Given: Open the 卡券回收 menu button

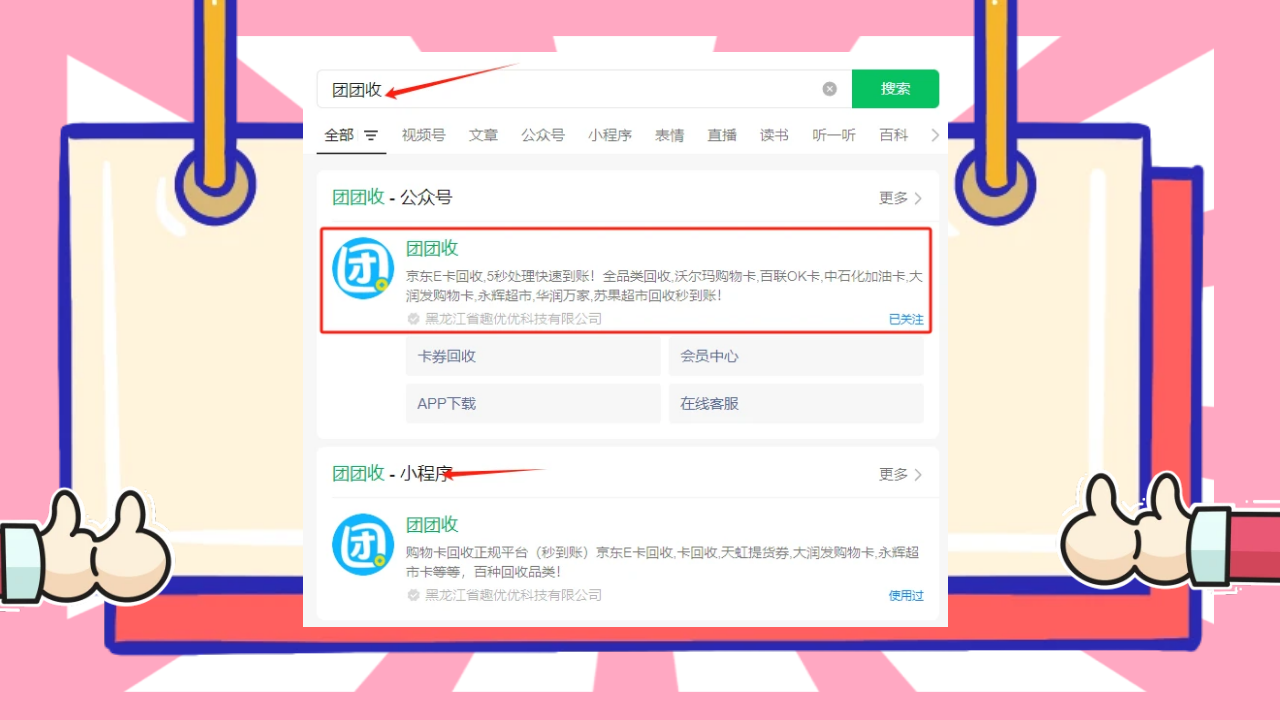Looking at the screenshot, I should (533, 356).
